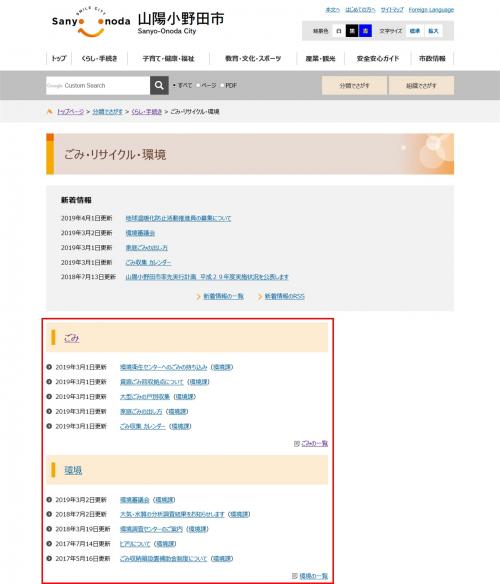Set text size to 拡大
The height and width of the screenshot is (584, 500).
pyautogui.click(x=433, y=31)
